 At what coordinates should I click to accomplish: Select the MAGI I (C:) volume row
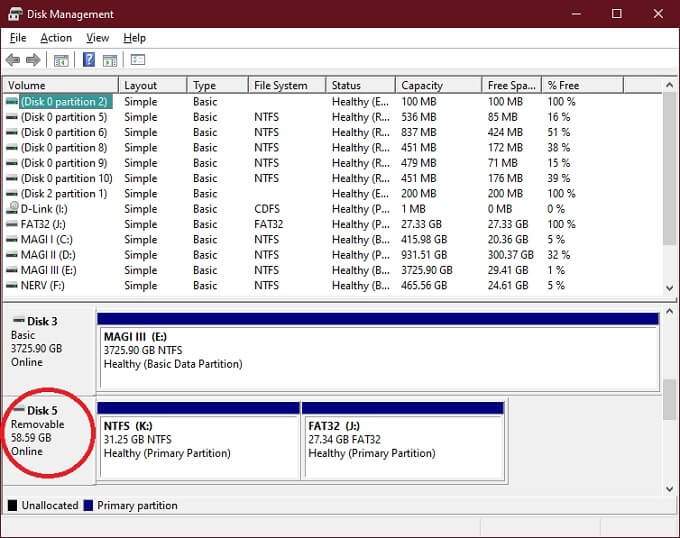[60, 240]
